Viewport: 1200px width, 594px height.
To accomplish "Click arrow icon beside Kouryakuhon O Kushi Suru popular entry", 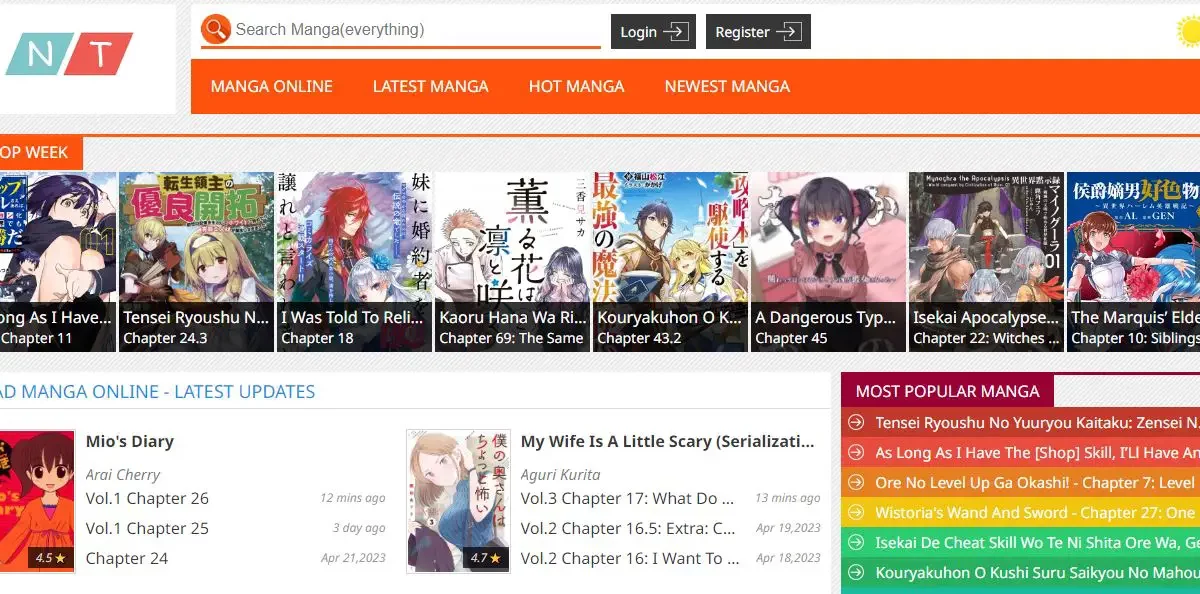I will [855, 573].
